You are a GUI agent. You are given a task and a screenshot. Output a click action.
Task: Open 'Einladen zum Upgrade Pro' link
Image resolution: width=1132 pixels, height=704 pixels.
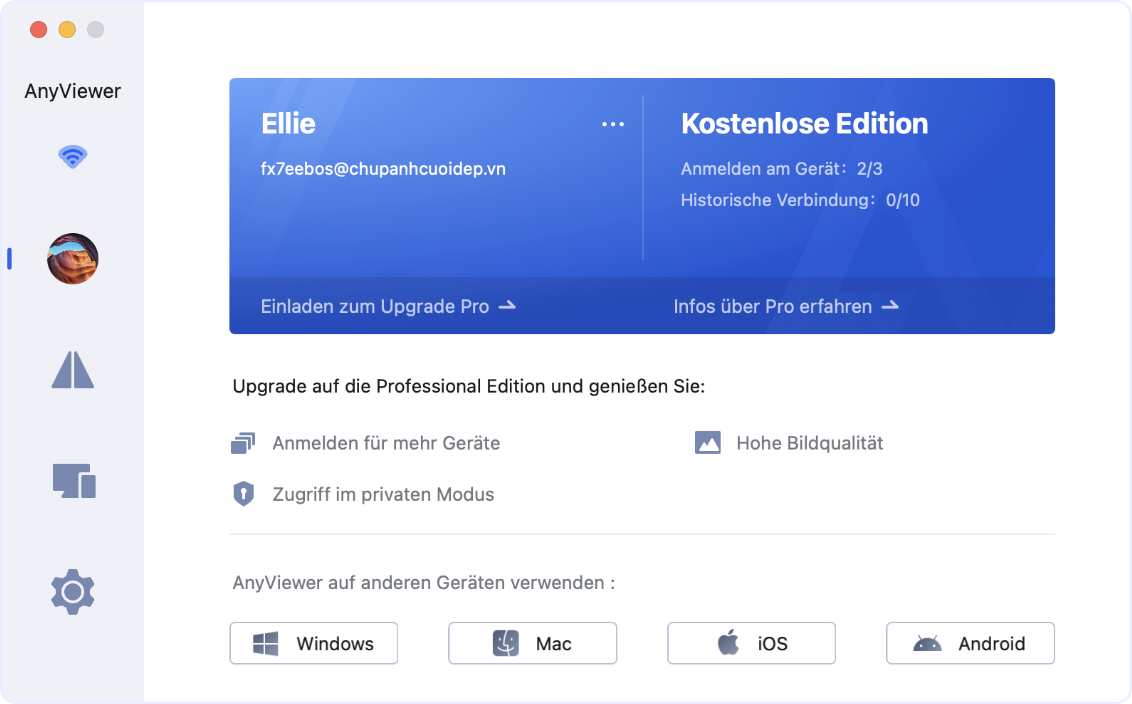coord(388,306)
